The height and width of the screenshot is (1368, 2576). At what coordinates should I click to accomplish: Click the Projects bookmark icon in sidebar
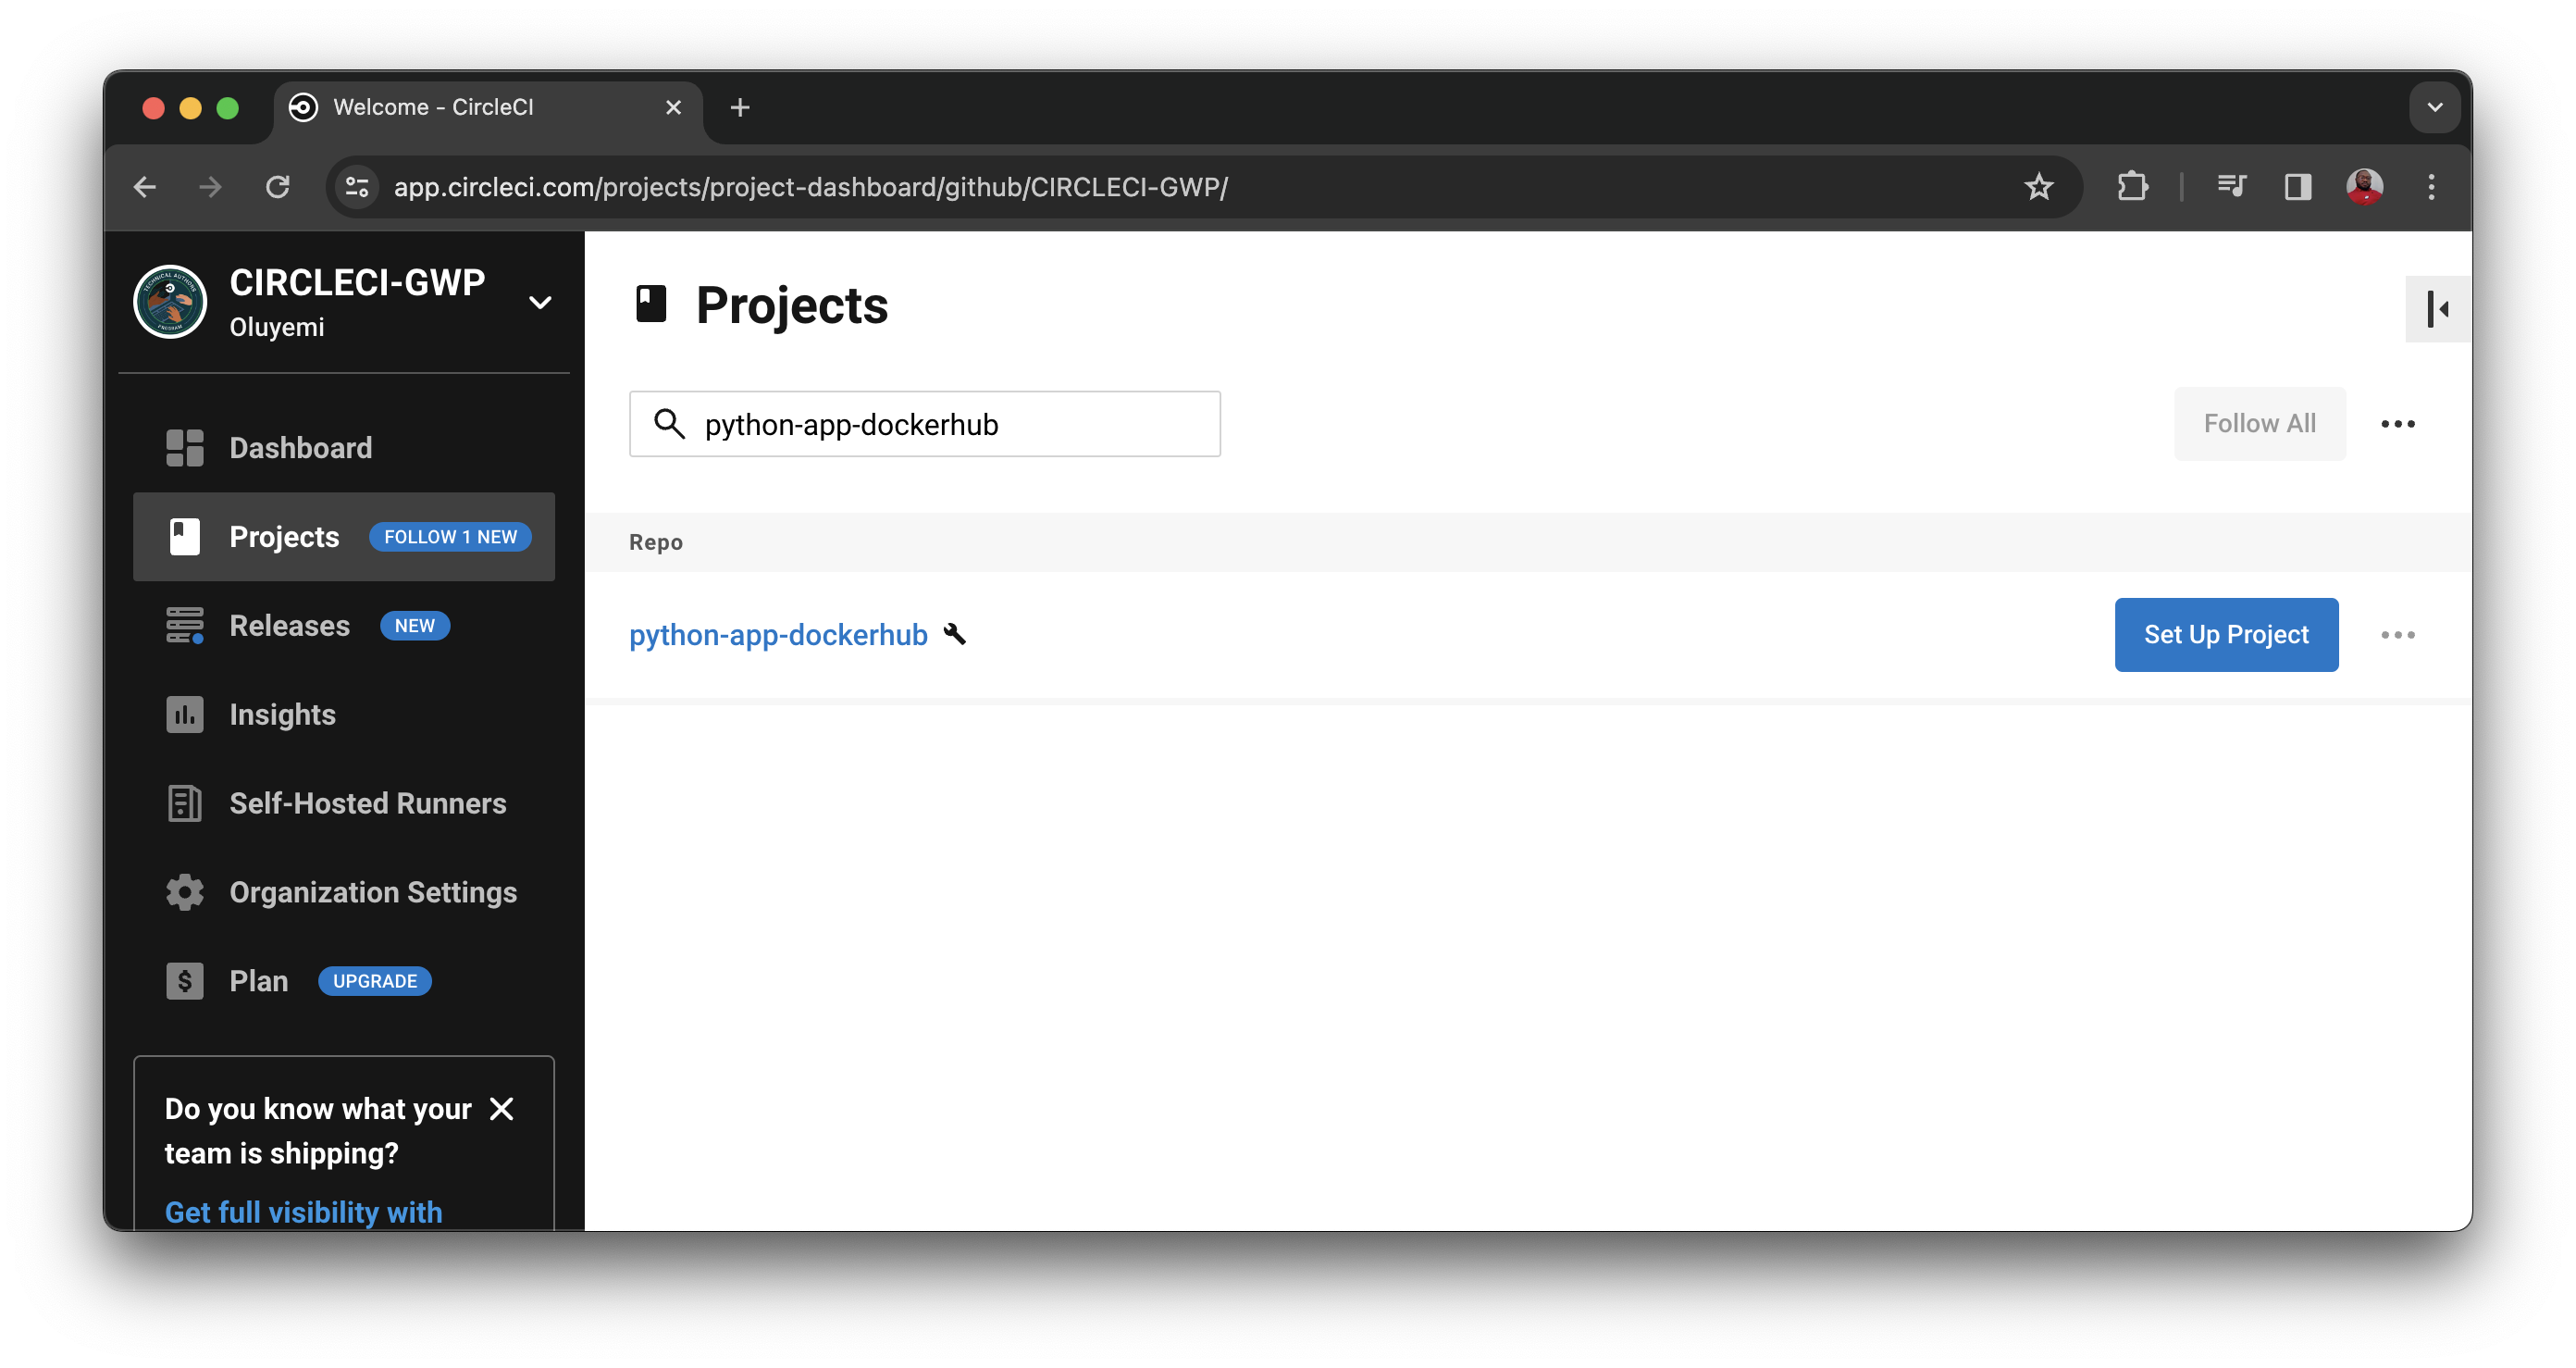(184, 536)
